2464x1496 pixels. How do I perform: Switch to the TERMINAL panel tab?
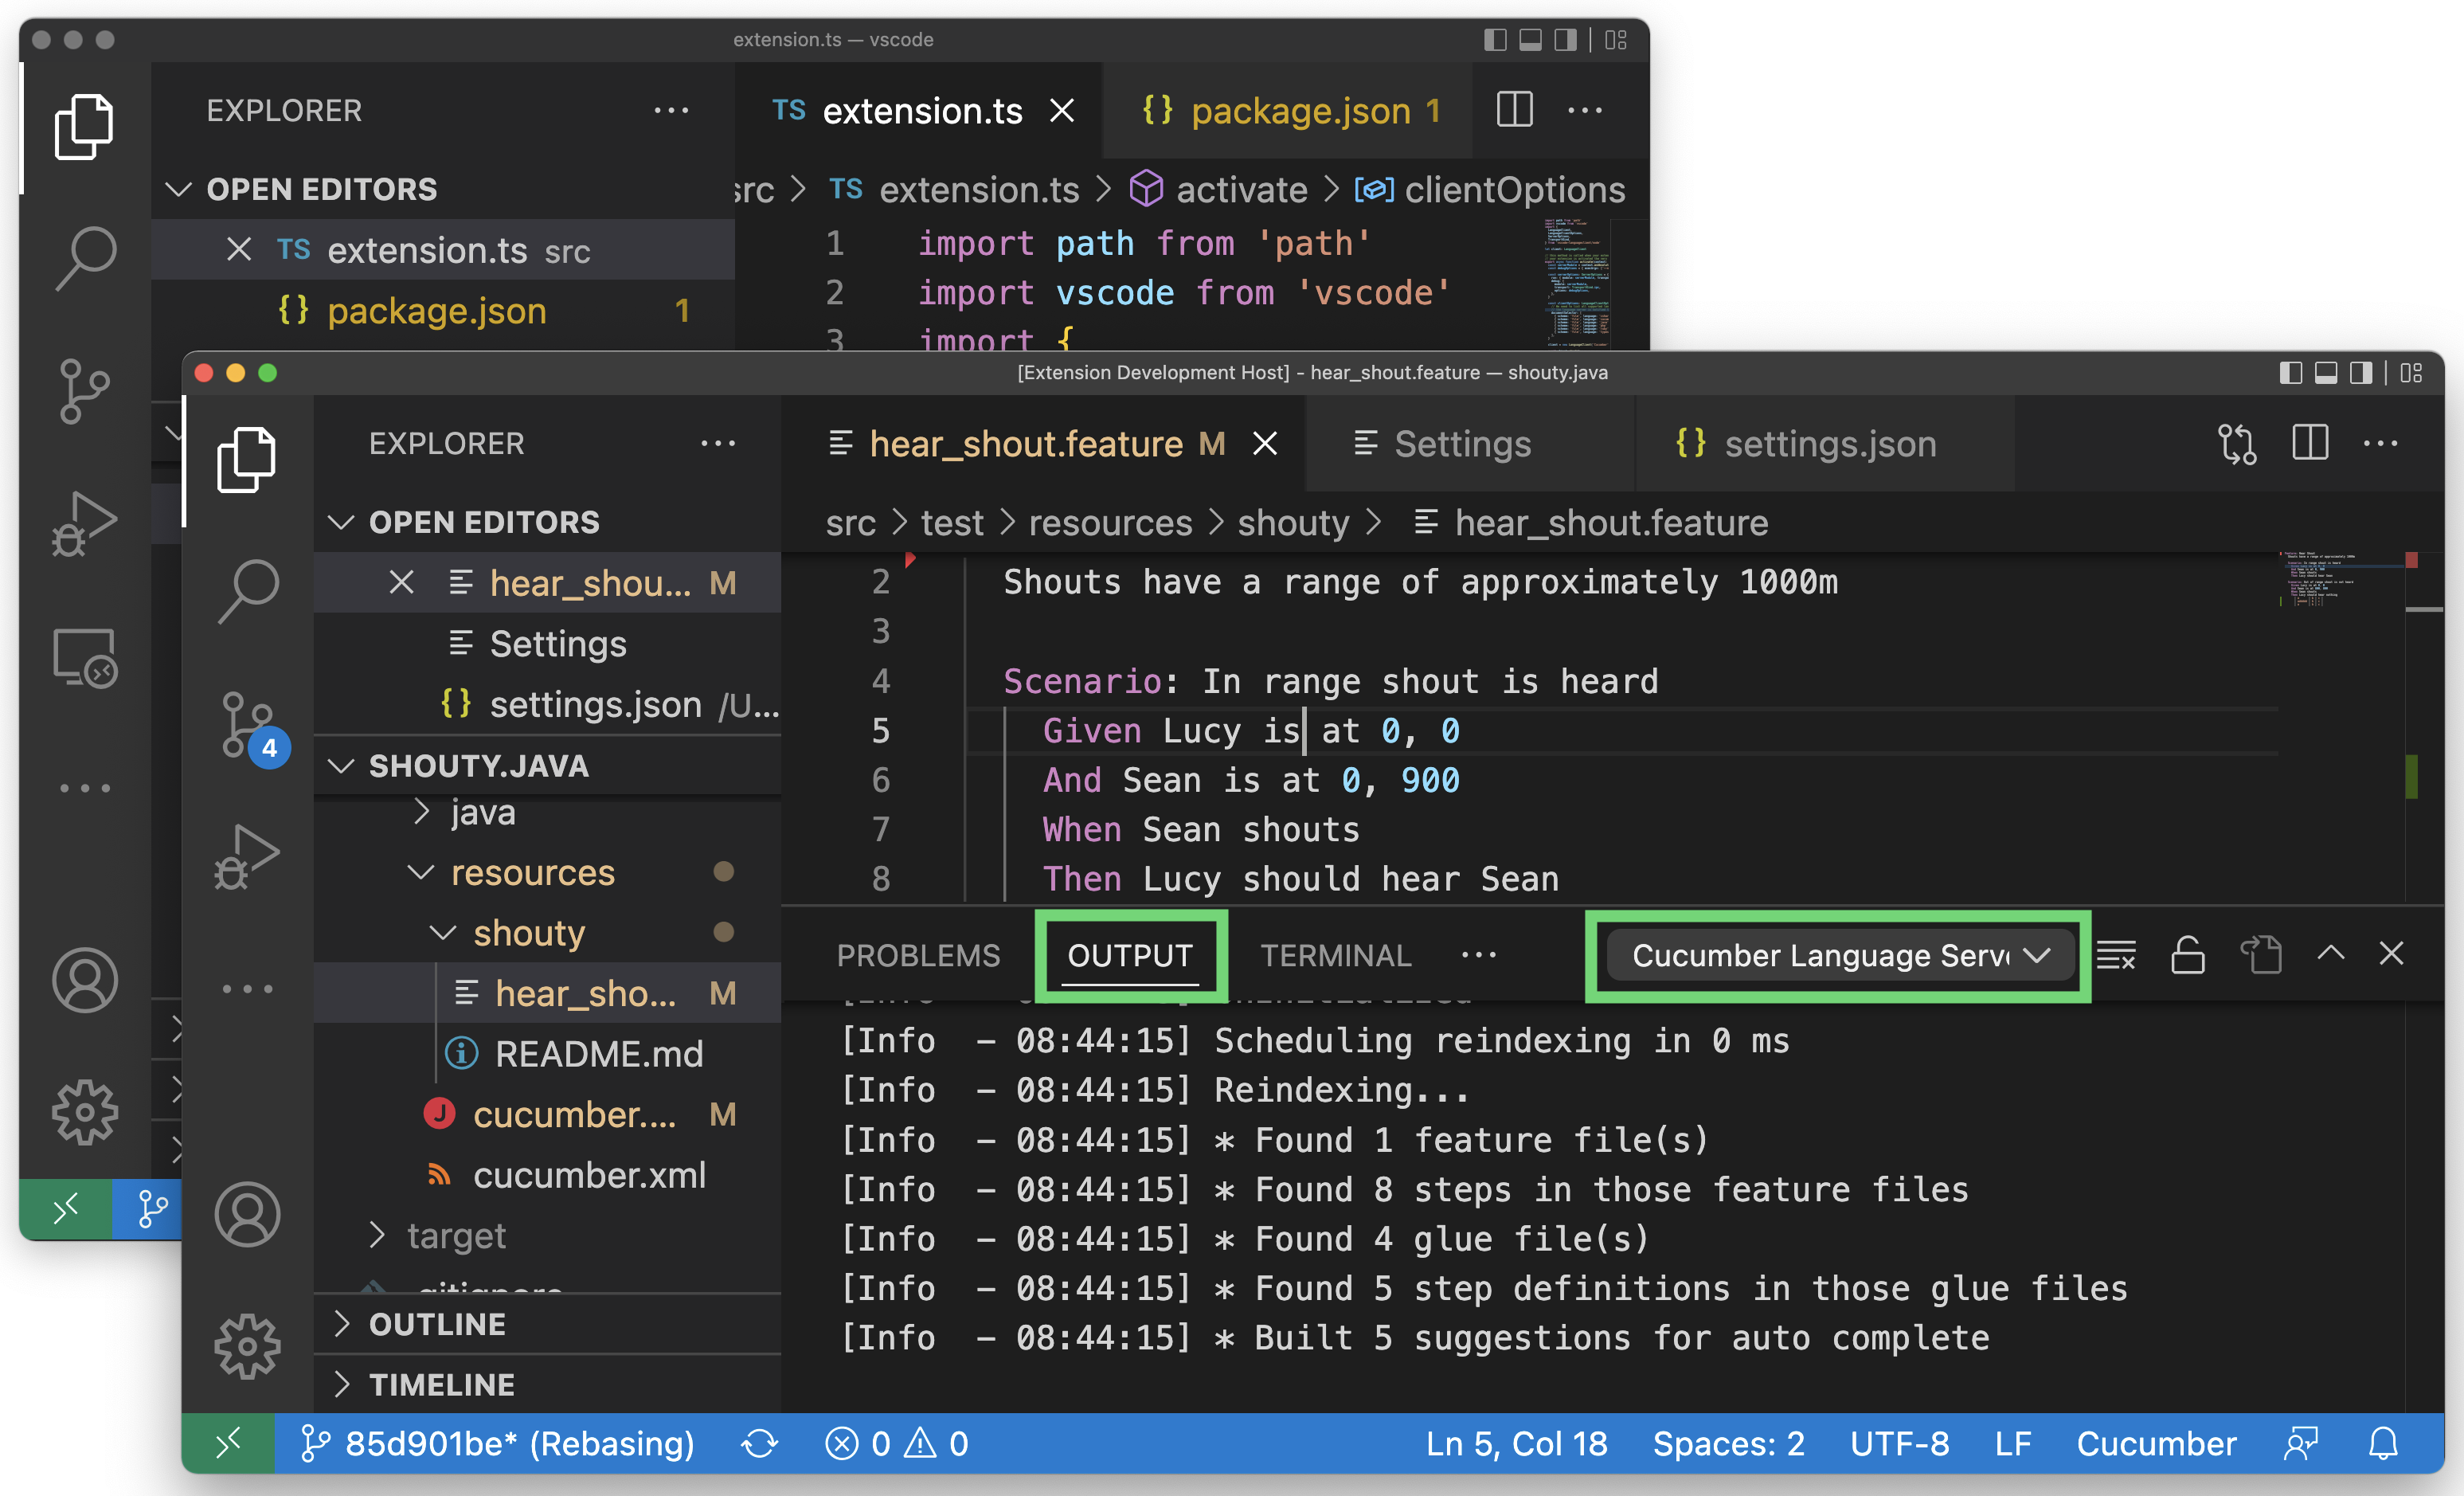coord(1335,955)
